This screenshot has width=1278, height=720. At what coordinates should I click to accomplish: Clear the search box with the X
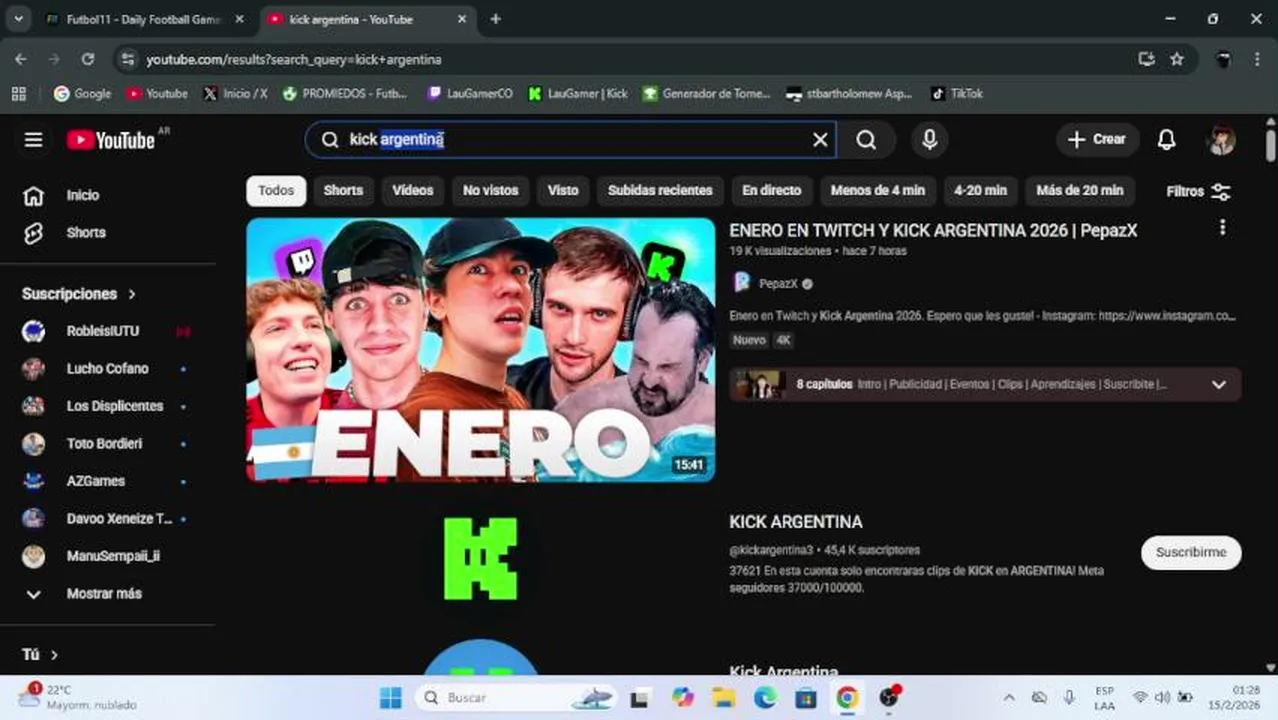[820, 140]
